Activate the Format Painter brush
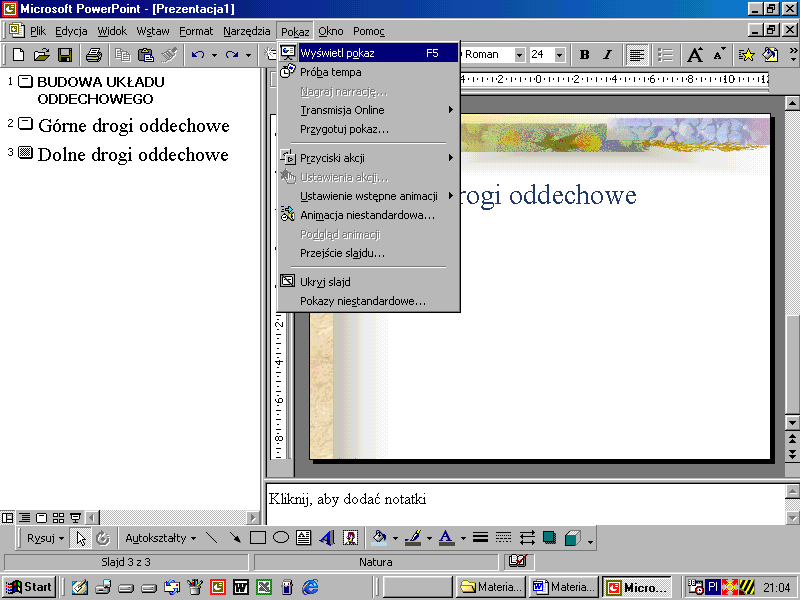Viewport: 800px width, 600px height. point(169,55)
